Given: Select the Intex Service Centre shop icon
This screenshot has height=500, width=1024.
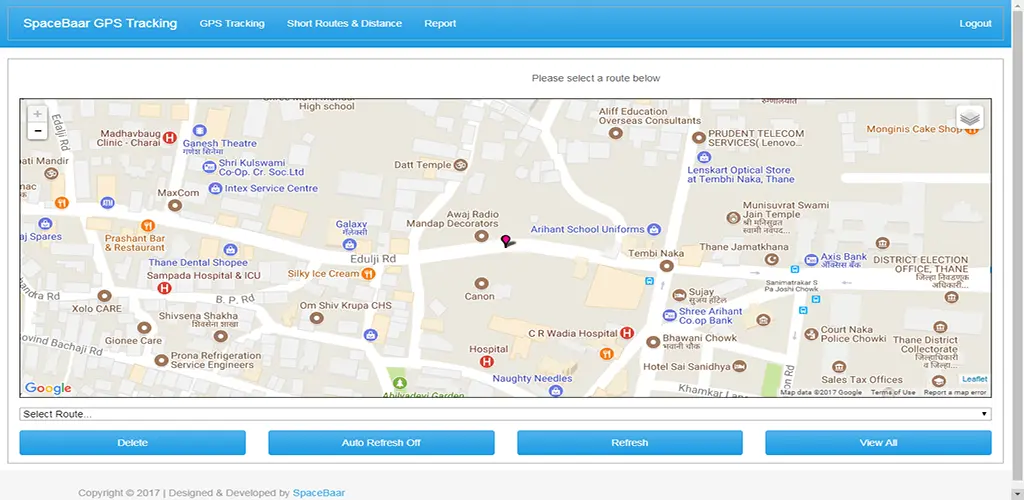Looking at the screenshot, I should coord(215,189).
